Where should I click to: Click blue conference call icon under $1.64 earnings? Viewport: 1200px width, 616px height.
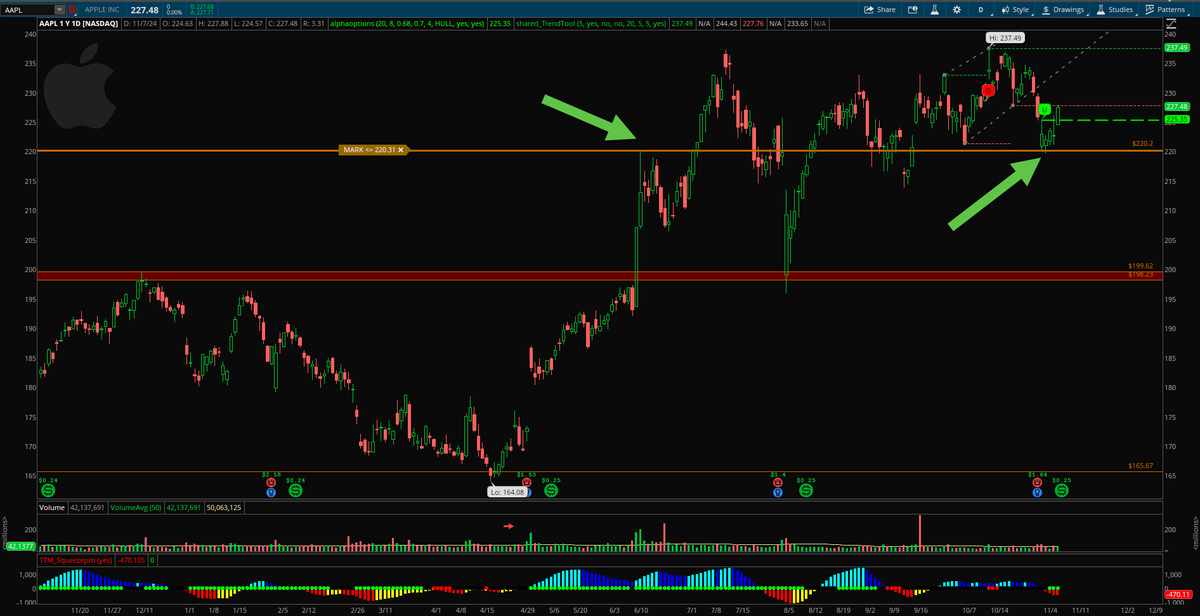point(1038,492)
